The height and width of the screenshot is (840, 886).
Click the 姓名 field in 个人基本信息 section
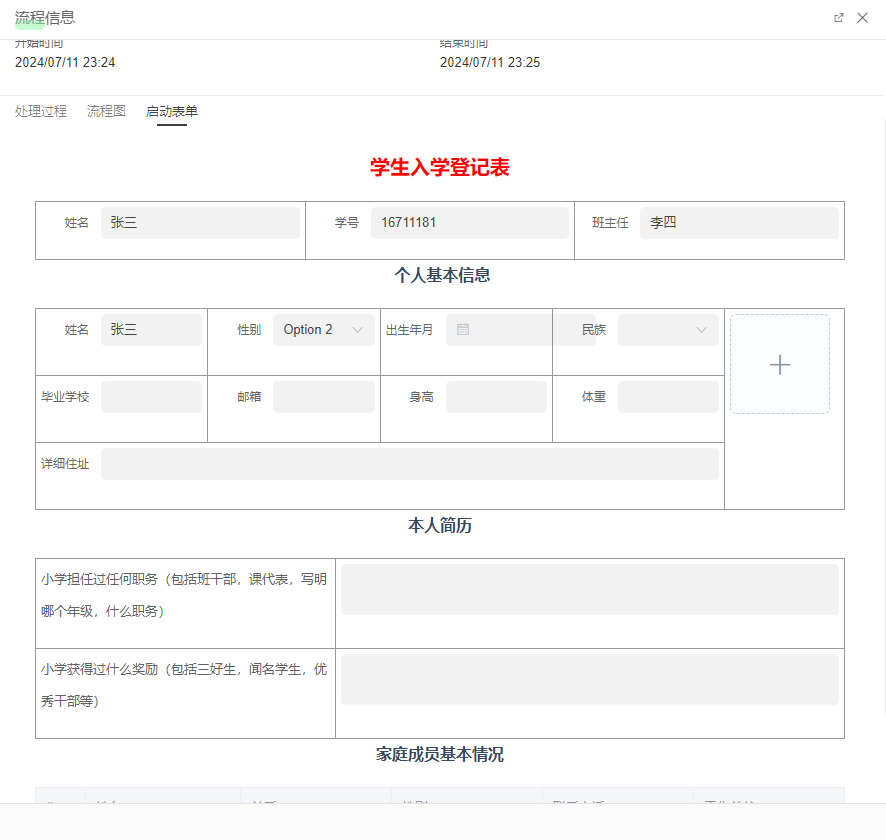(151, 329)
